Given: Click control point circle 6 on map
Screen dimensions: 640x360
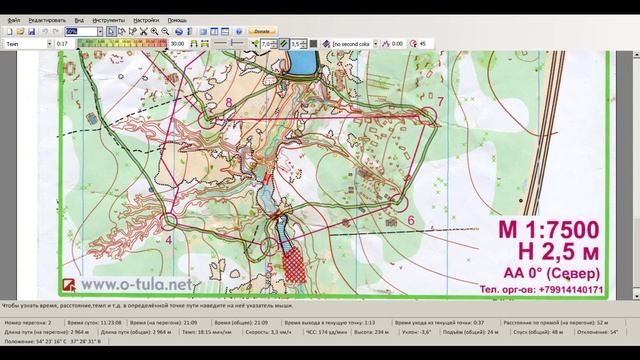Looking at the screenshot, I should [399, 203].
